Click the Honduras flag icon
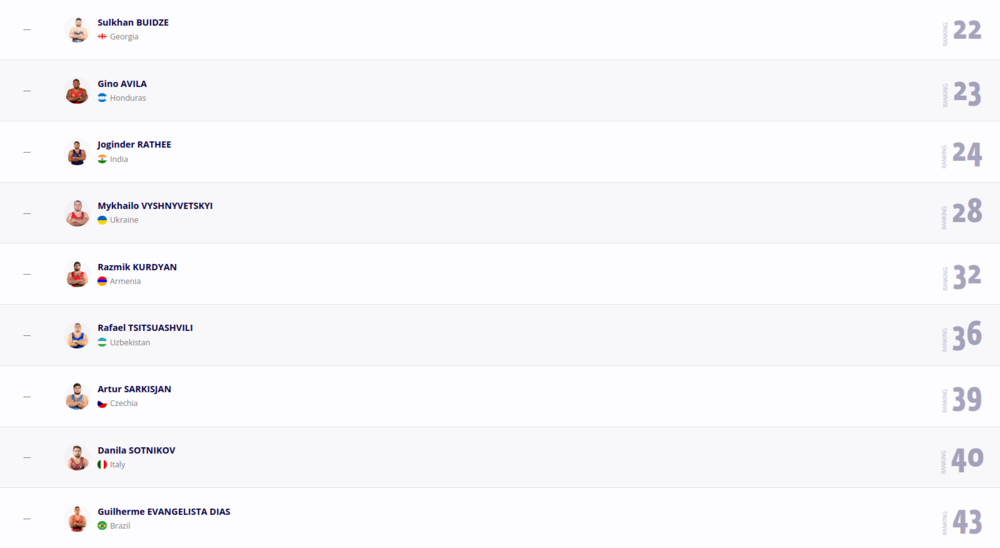Viewport: 1000px width, 548px height. (102, 98)
